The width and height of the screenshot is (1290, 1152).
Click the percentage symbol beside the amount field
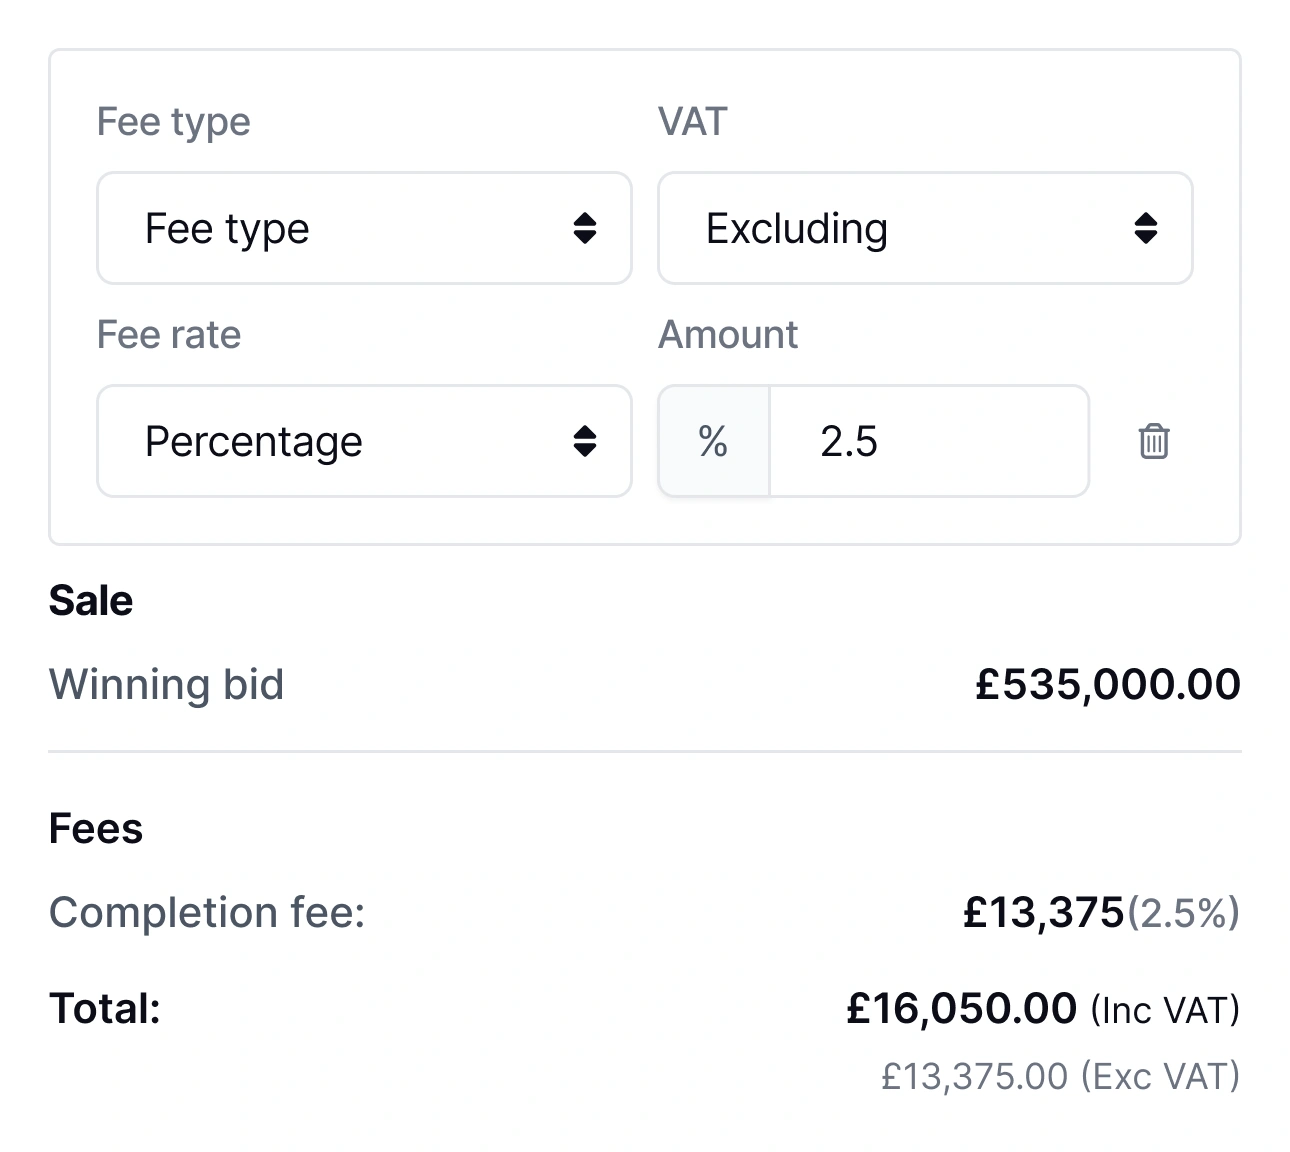point(712,441)
